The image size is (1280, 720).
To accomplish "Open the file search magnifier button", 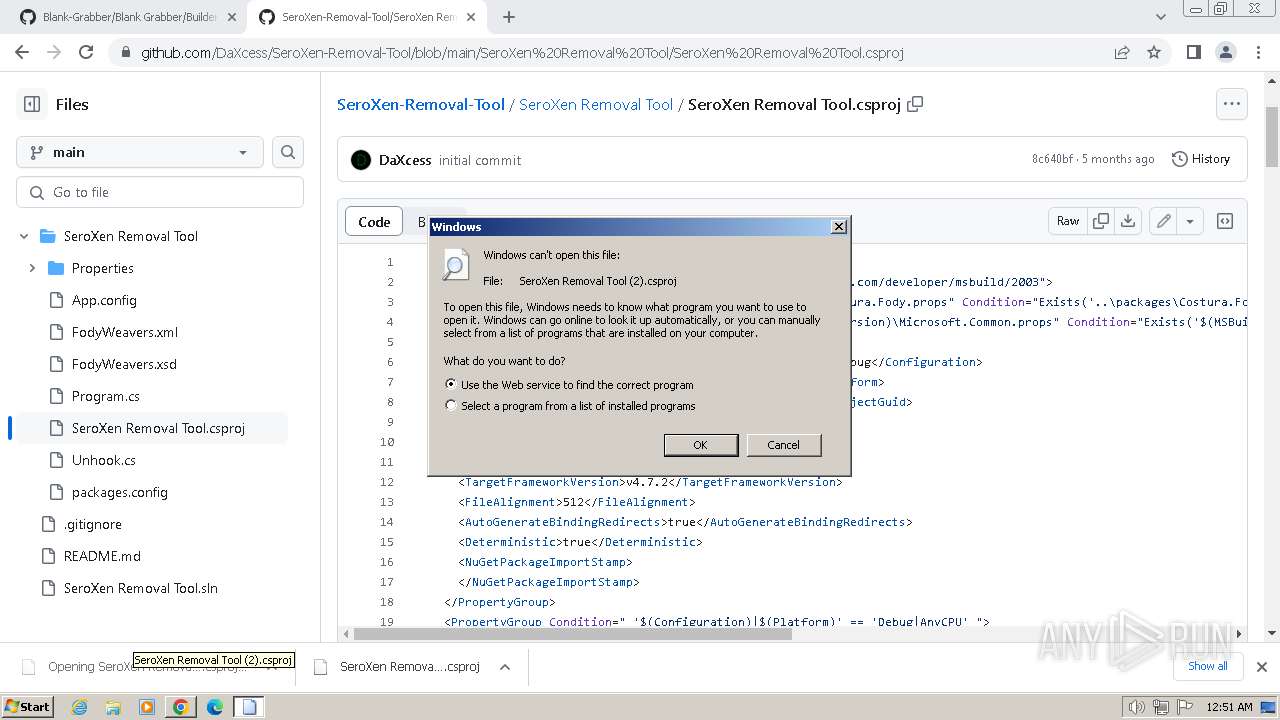I will click(288, 152).
